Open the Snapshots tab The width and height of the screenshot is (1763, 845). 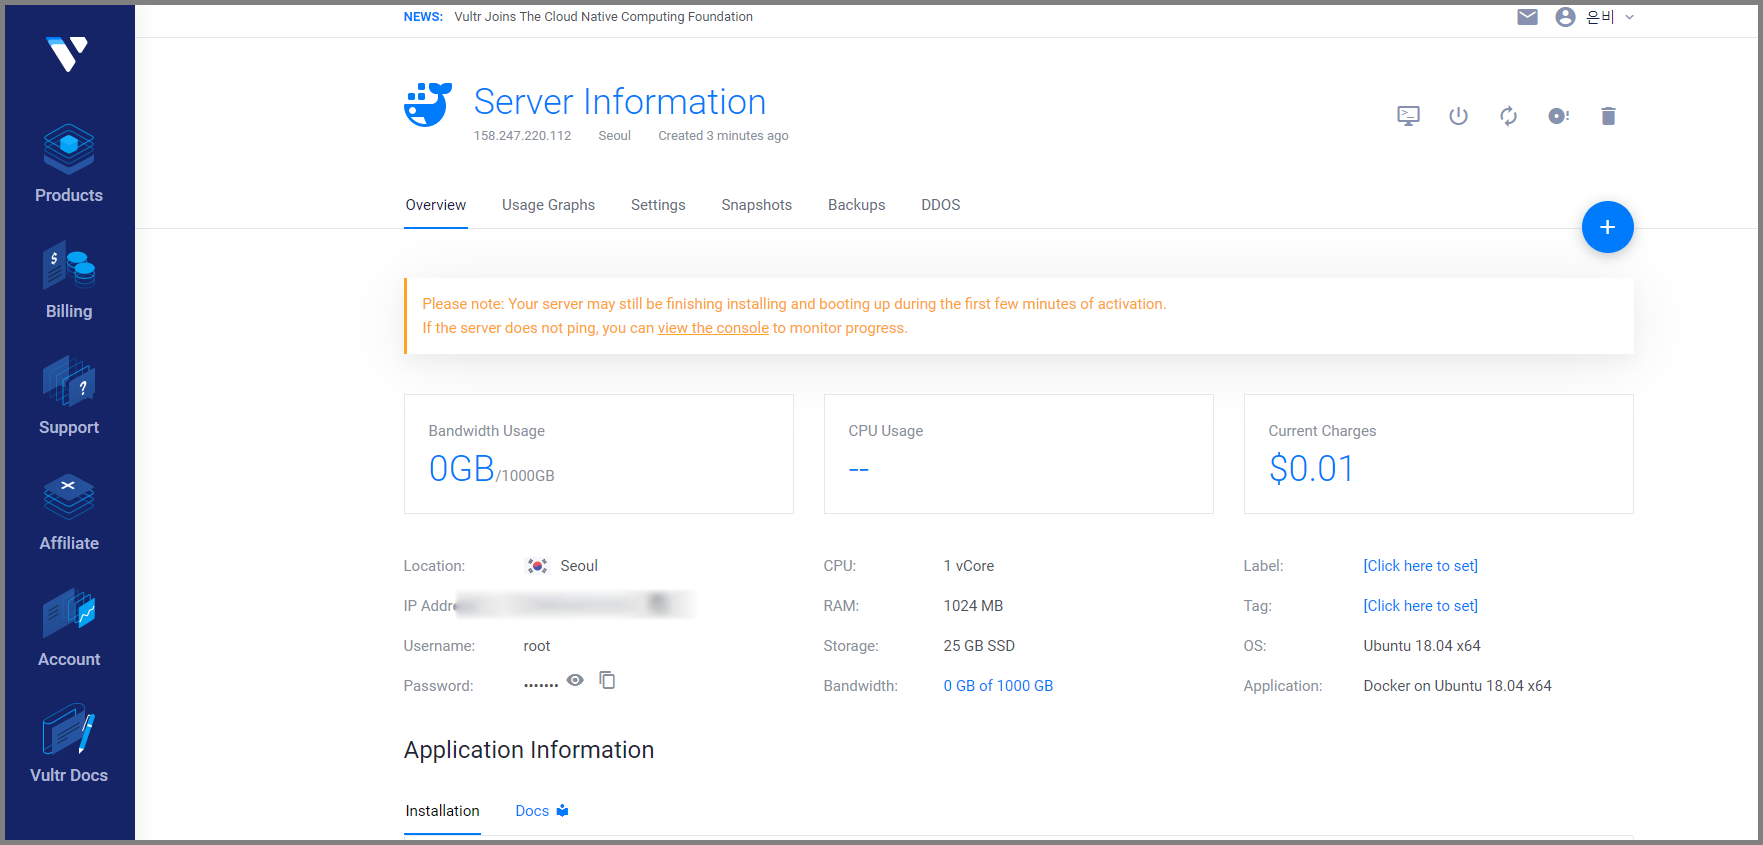[756, 205]
